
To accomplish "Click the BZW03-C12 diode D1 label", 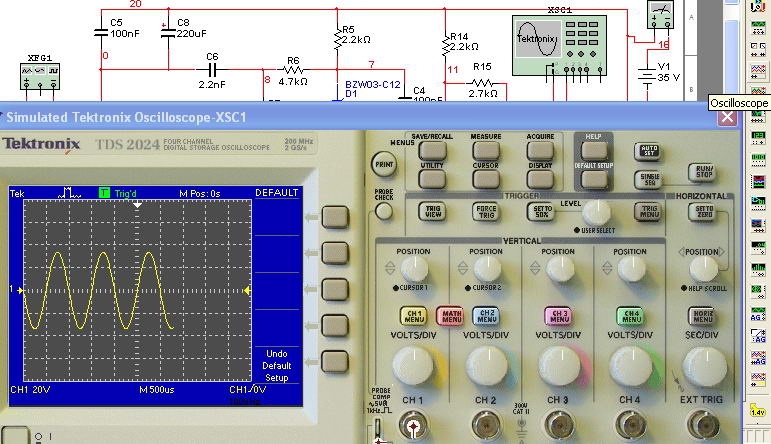I will pyautogui.click(x=372, y=89).
